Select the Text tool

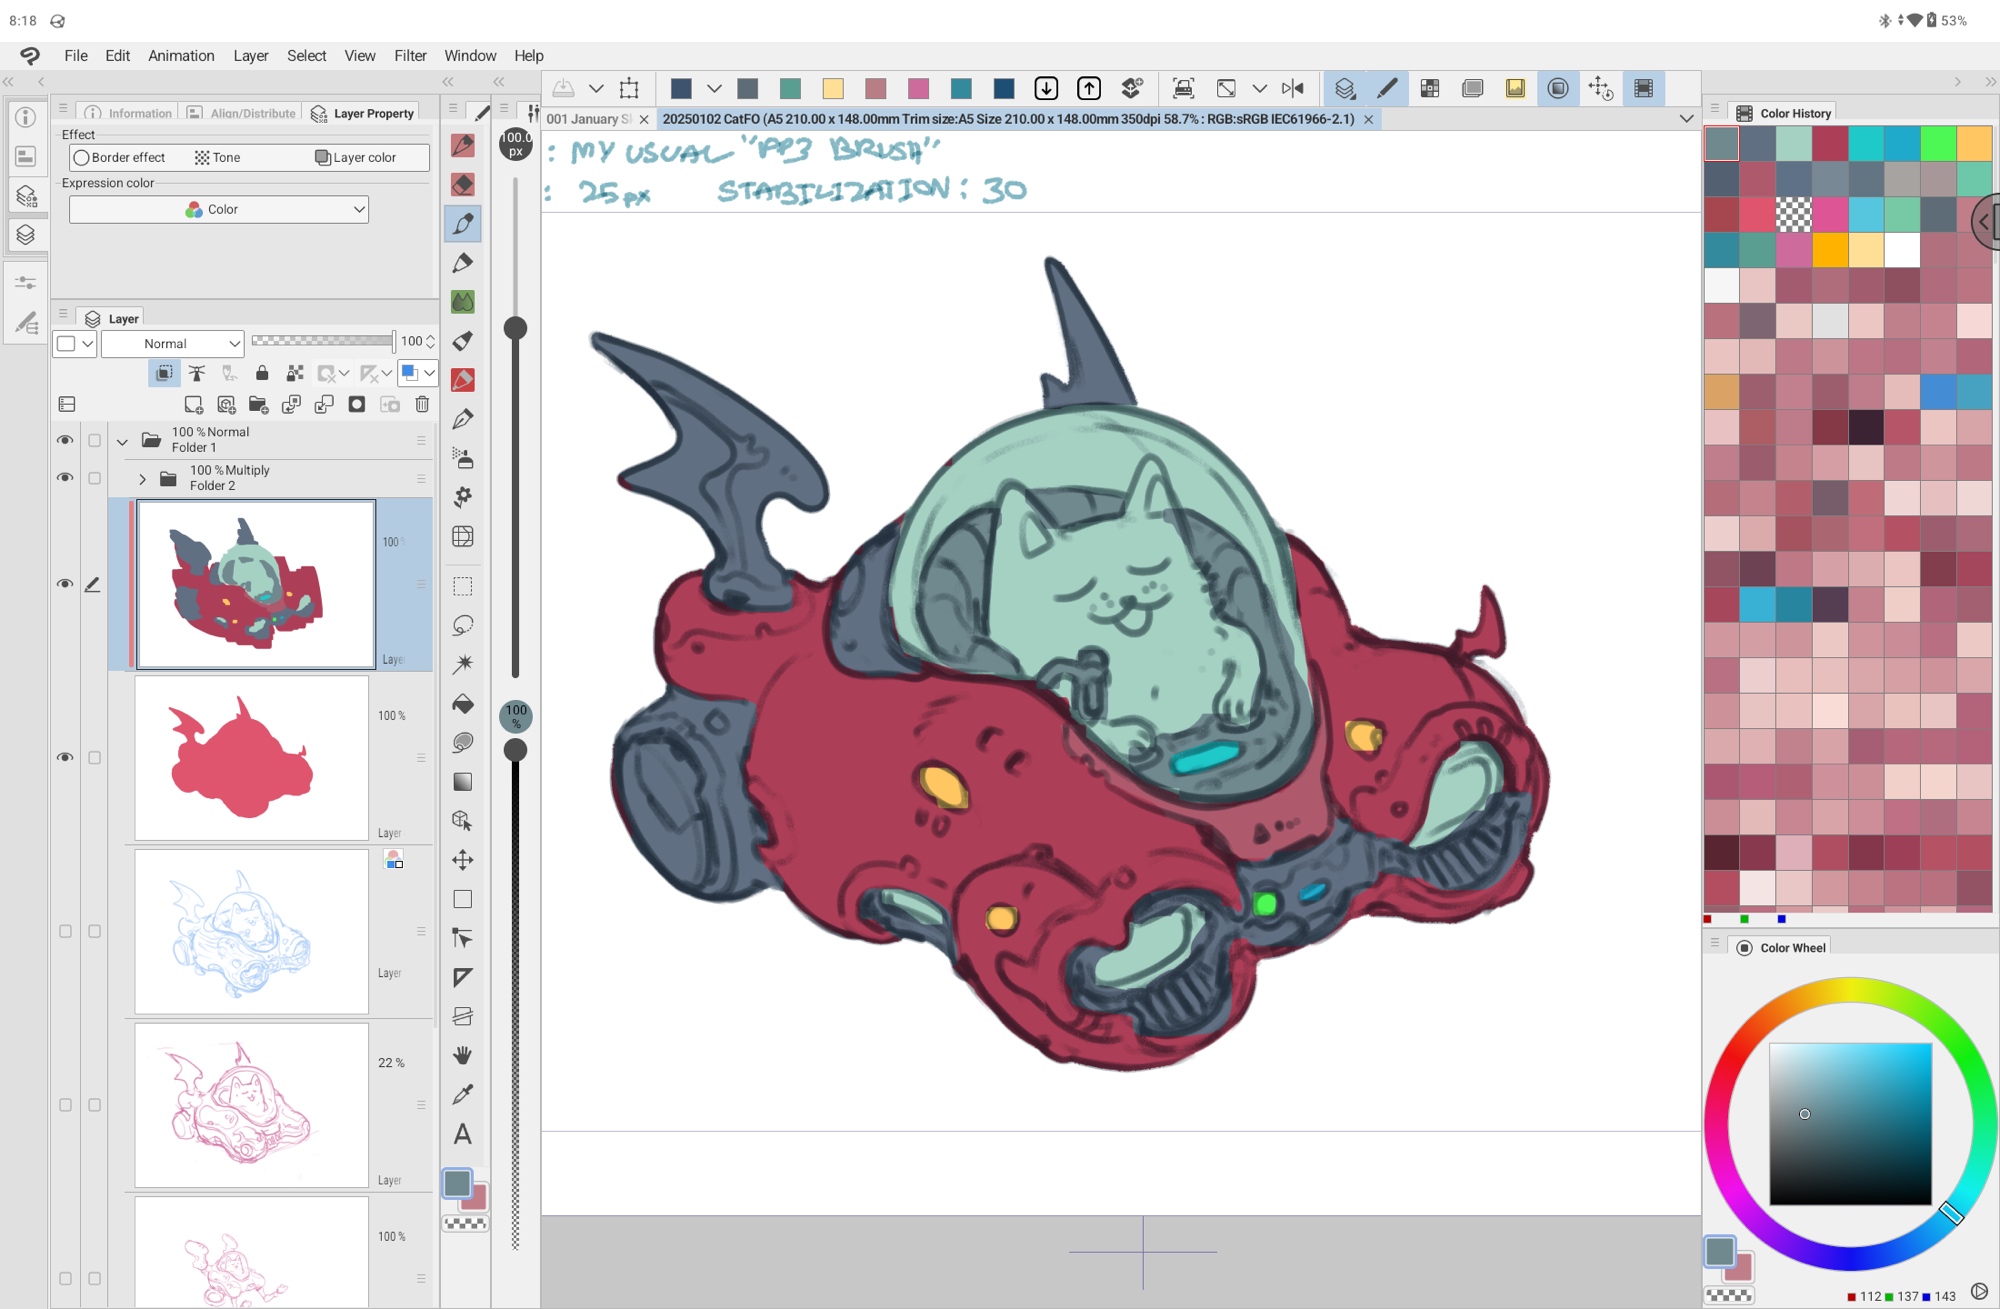point(462,1134)
